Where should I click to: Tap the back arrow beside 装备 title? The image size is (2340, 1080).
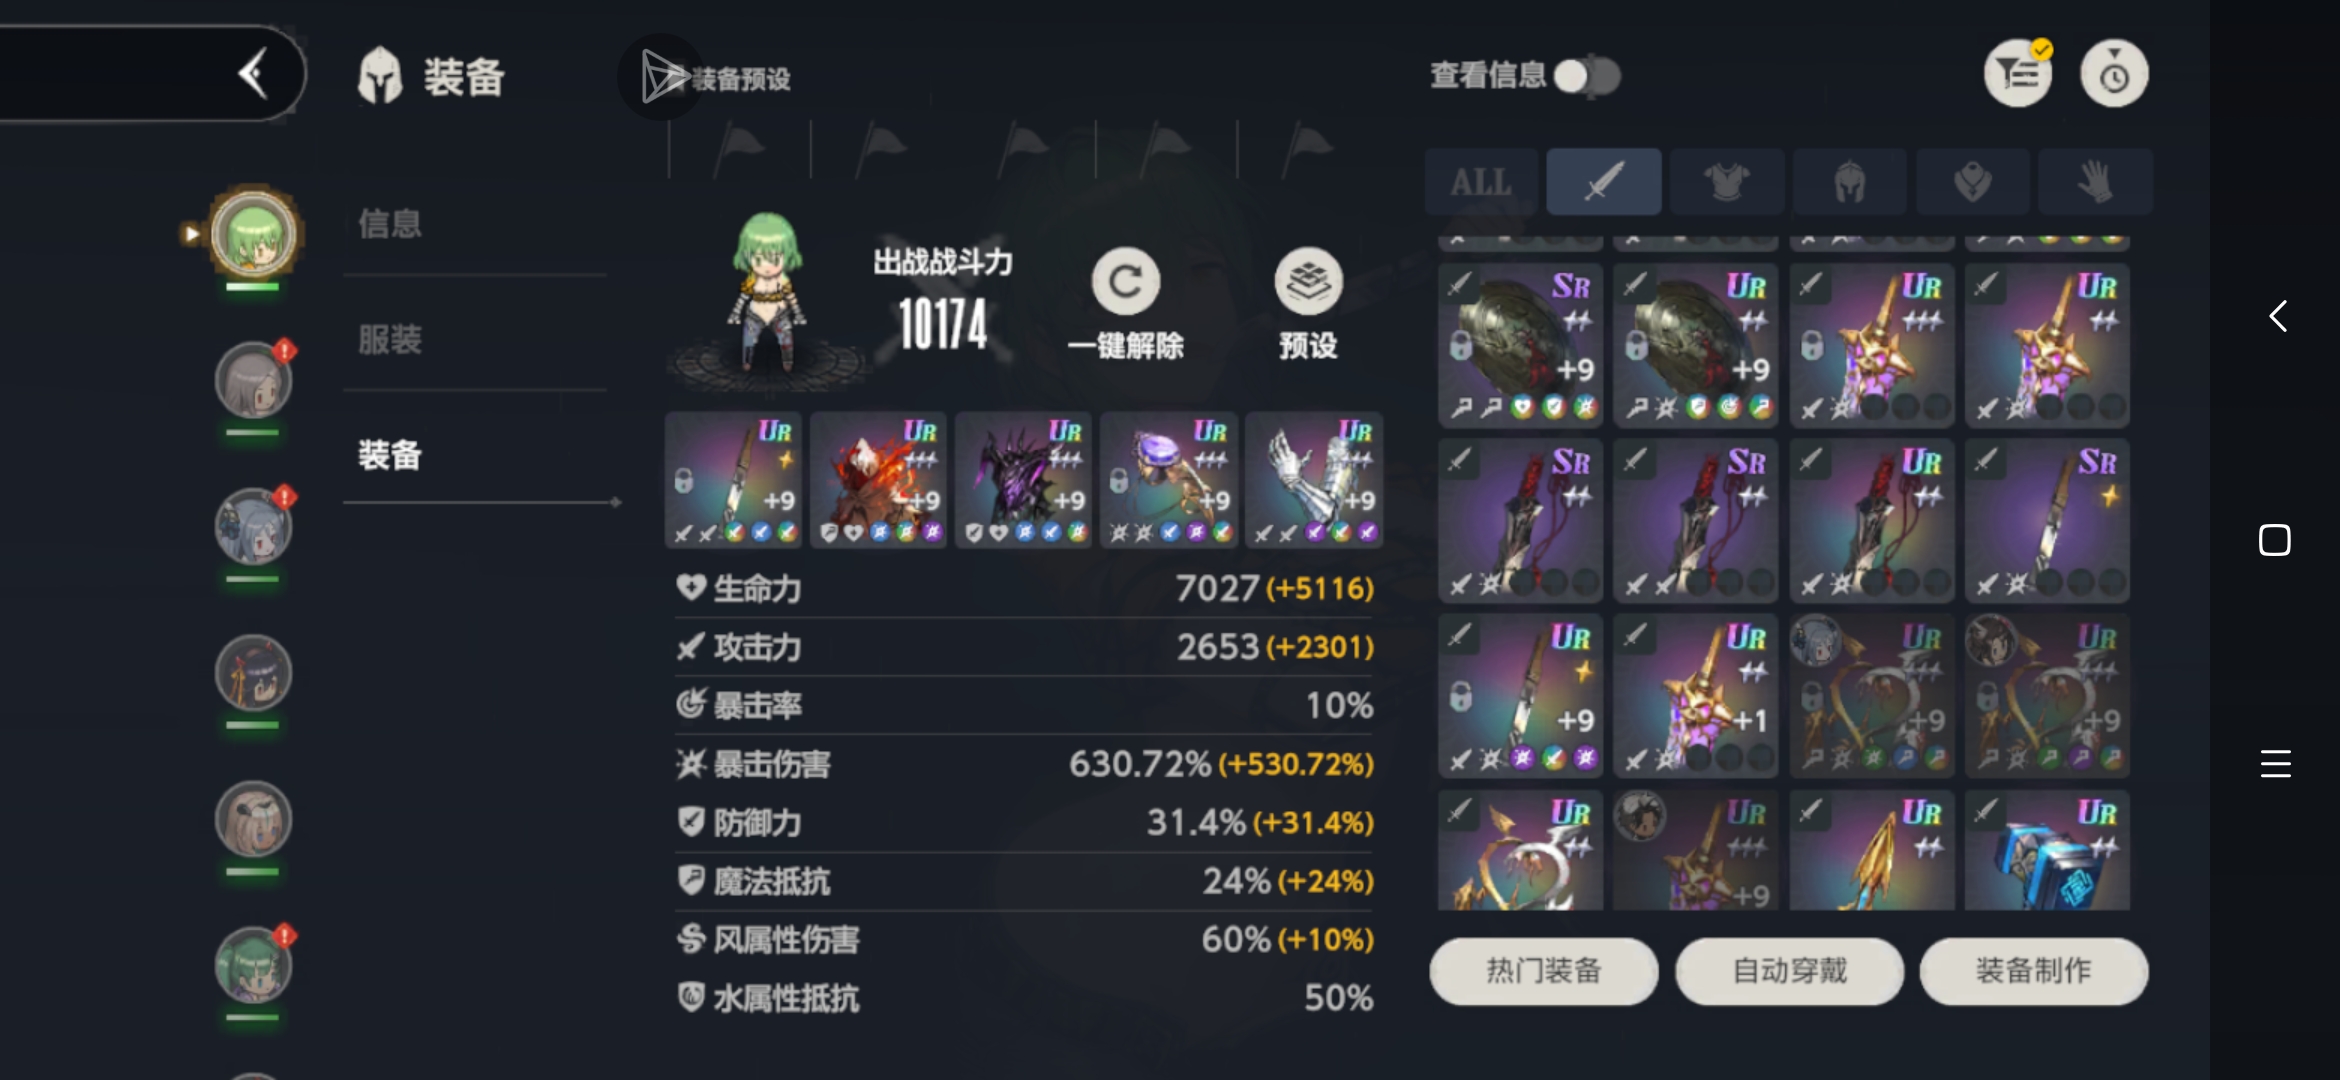pos(254,74)
